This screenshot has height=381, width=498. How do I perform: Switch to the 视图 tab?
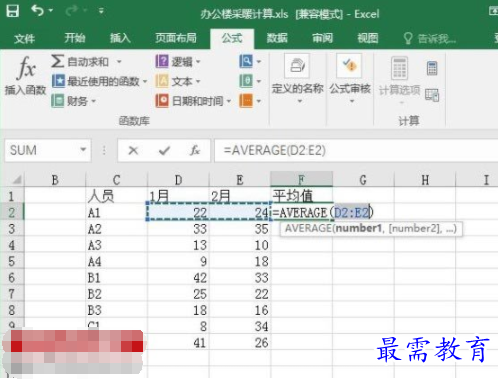tap(368, 38)
